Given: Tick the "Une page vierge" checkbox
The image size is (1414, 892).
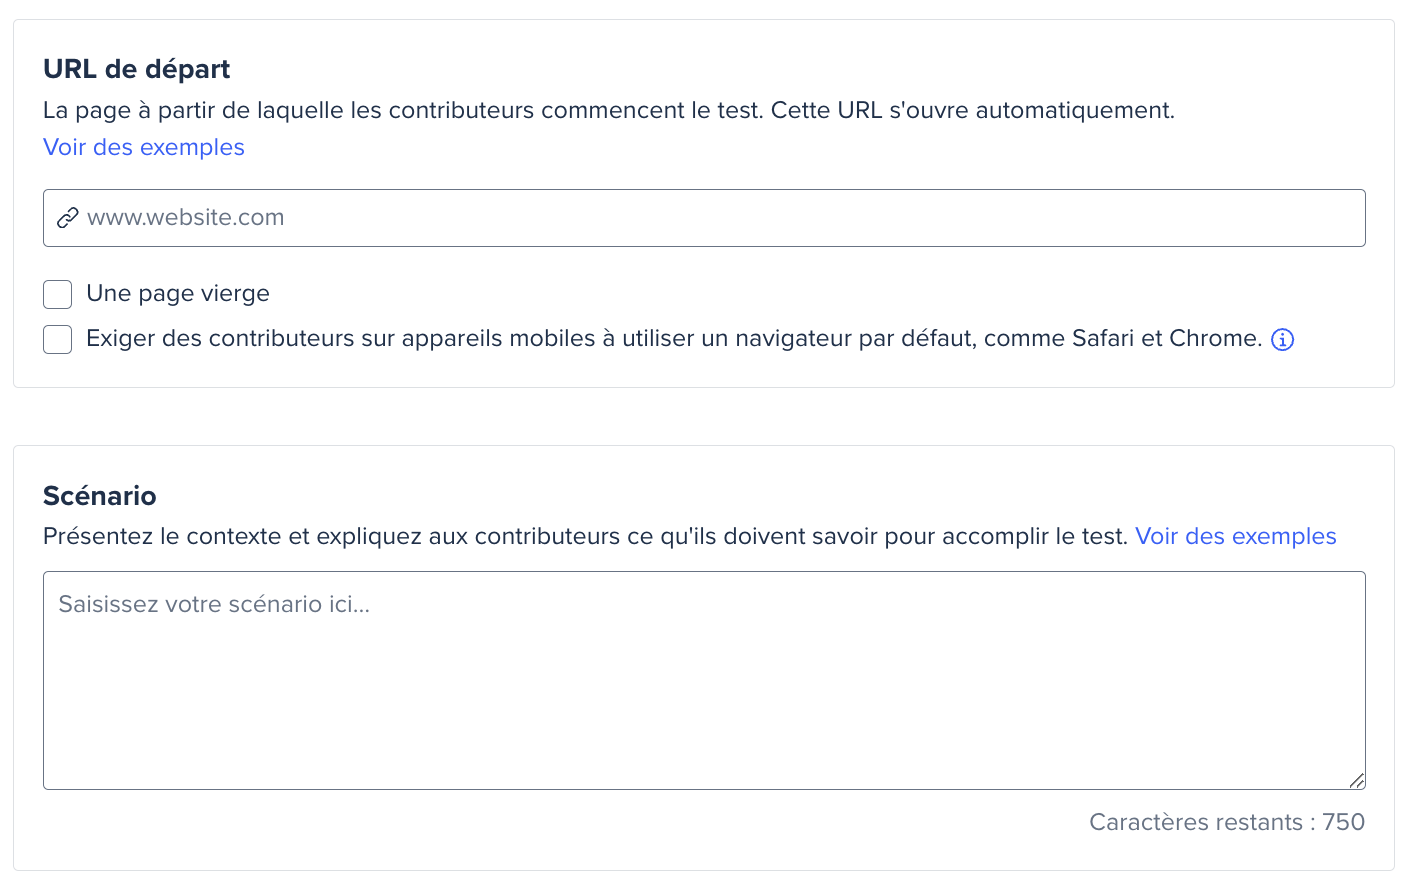Looking at the screenshot, I should coord(58,294).
